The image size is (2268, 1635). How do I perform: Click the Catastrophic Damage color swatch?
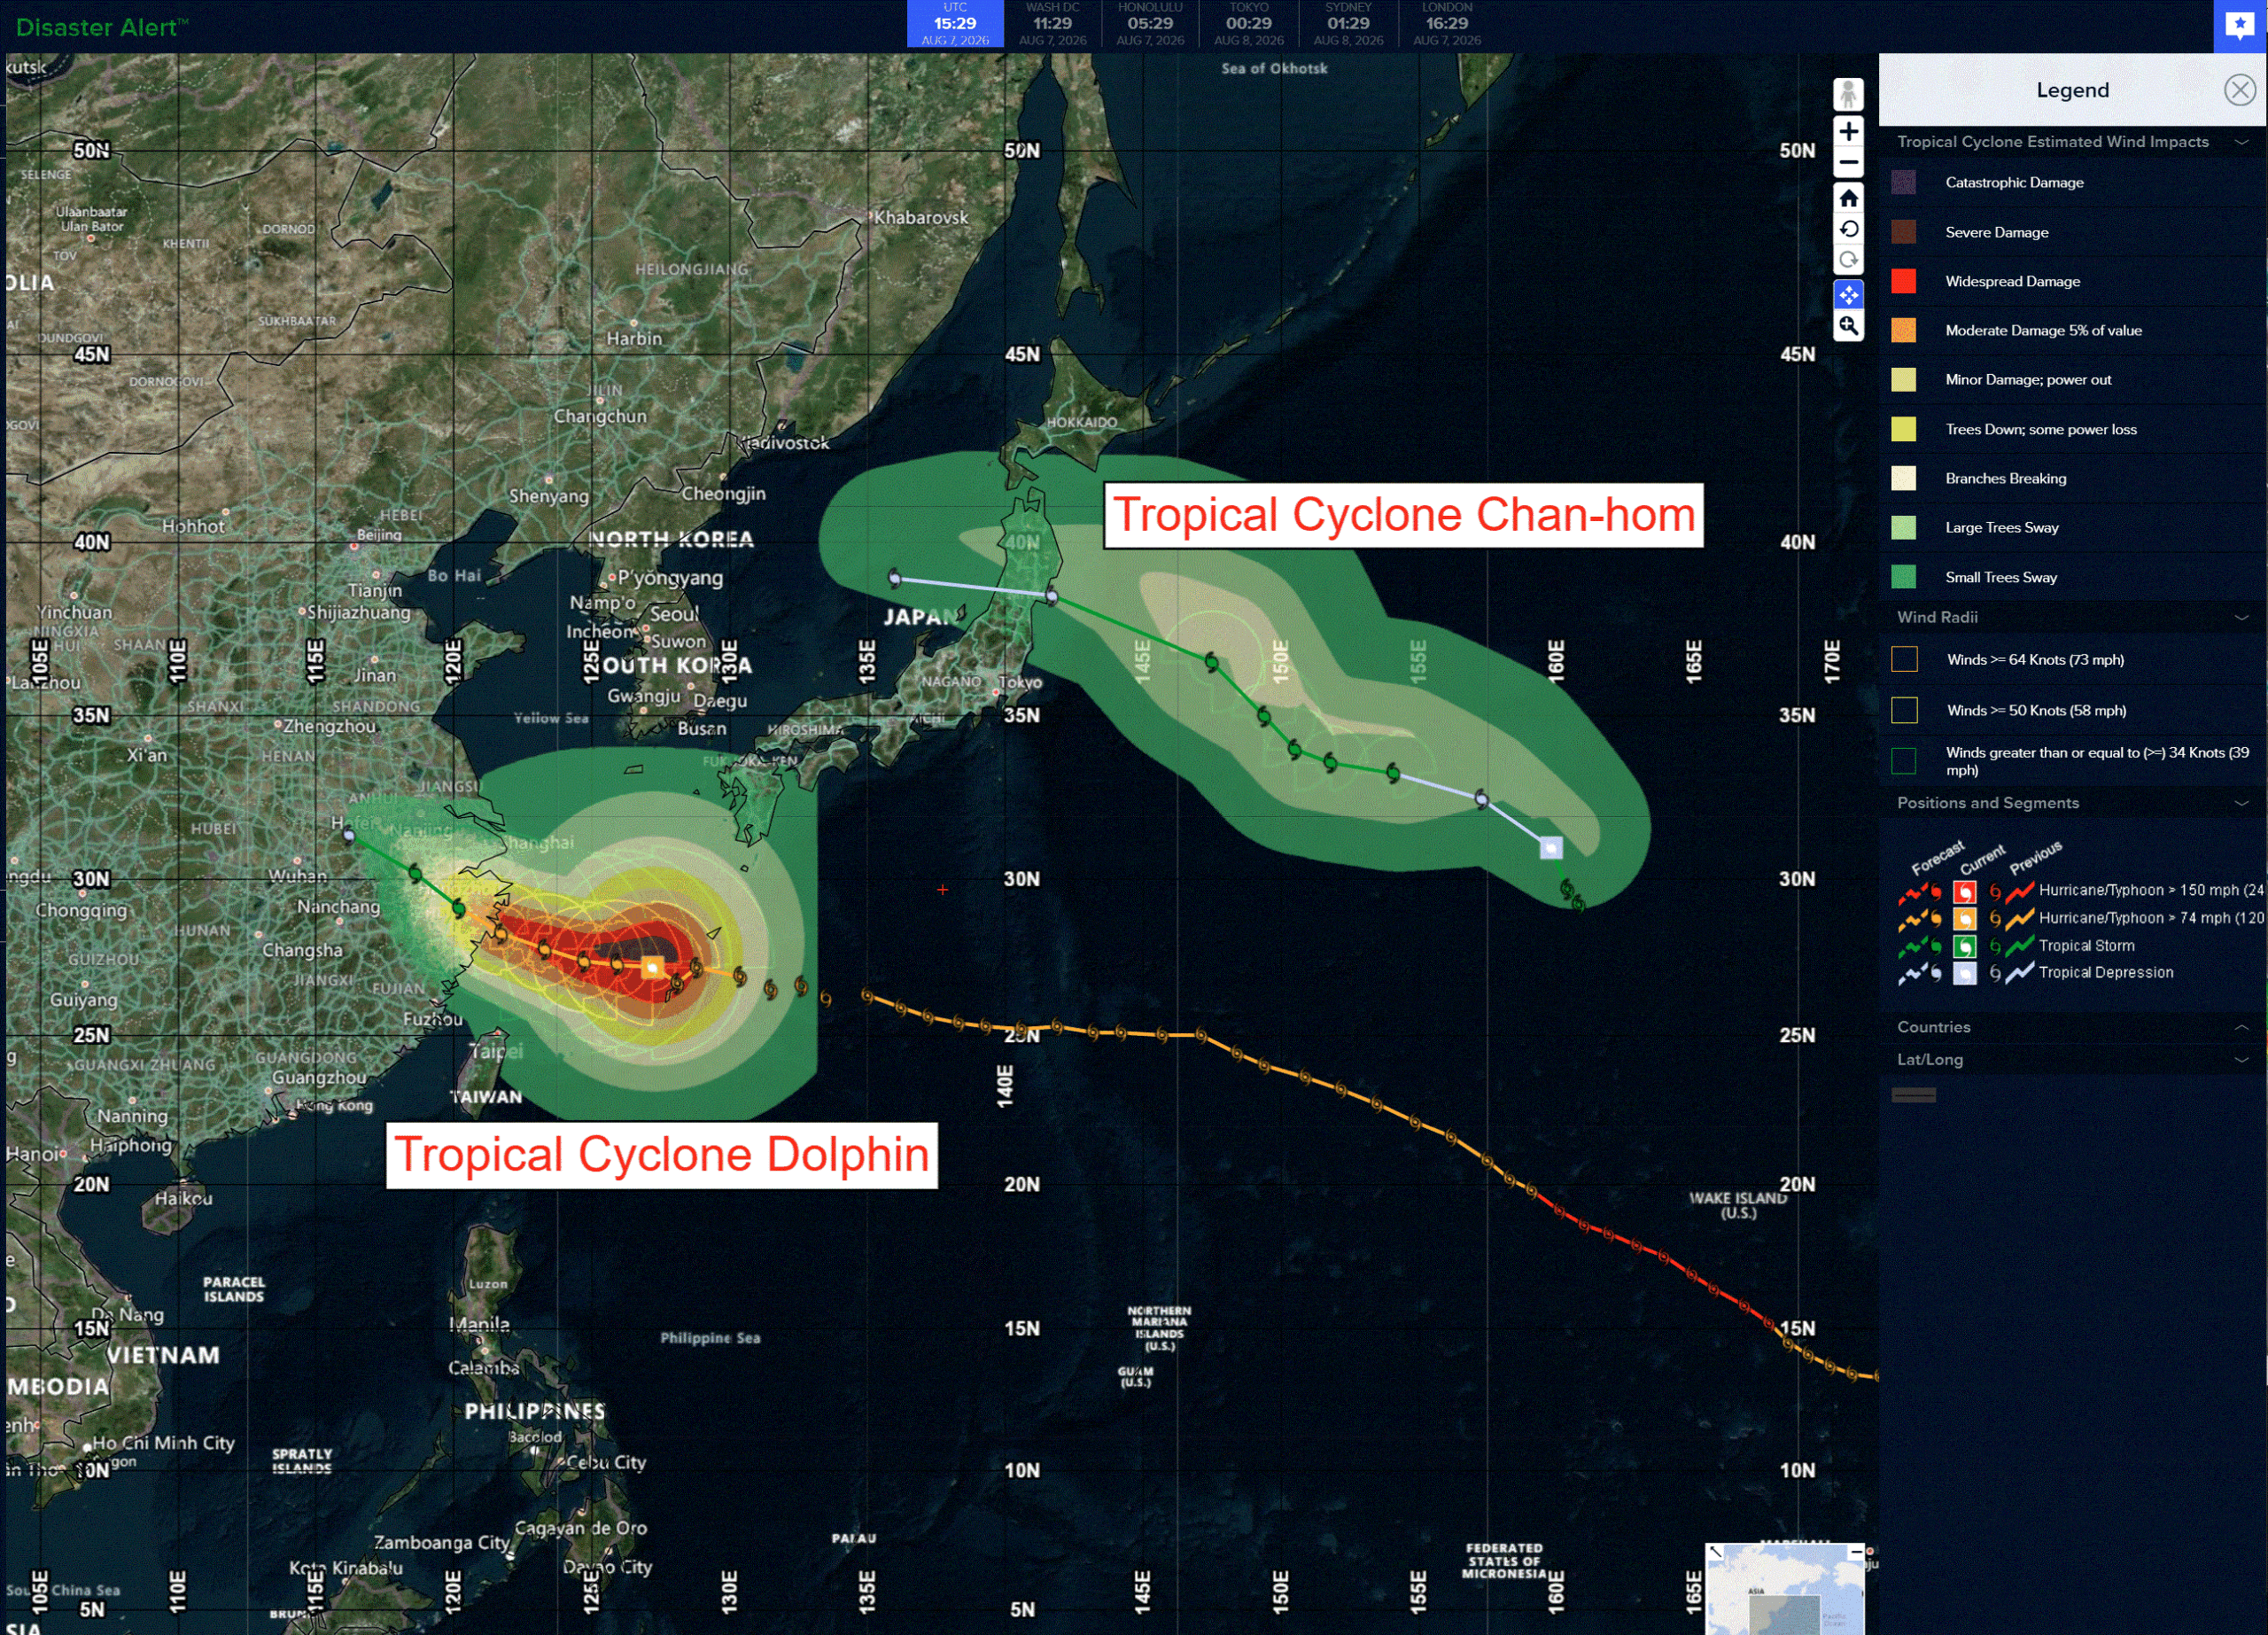[1904, 182]
